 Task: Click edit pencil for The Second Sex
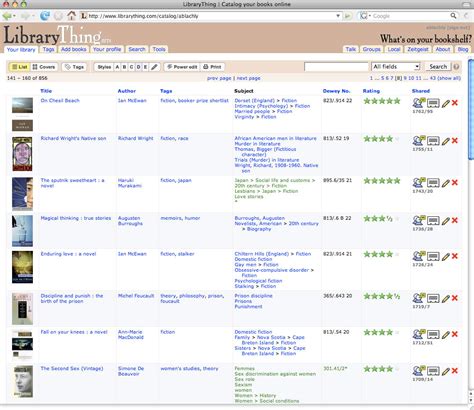(446, 371)
